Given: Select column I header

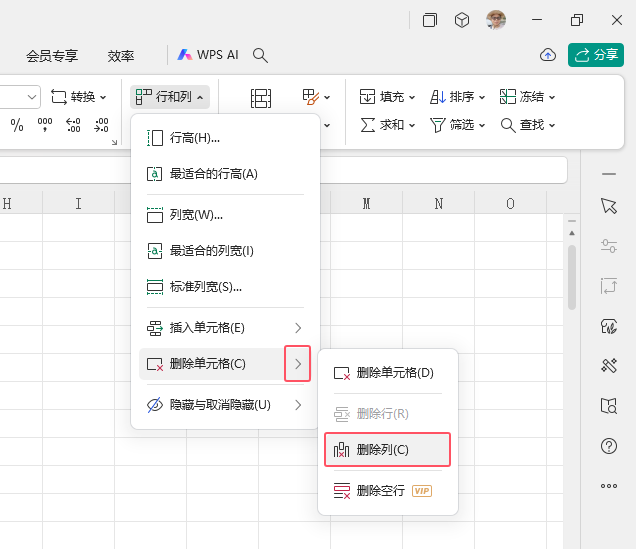Looking at the screenshot, I should [x=78, y=204].
